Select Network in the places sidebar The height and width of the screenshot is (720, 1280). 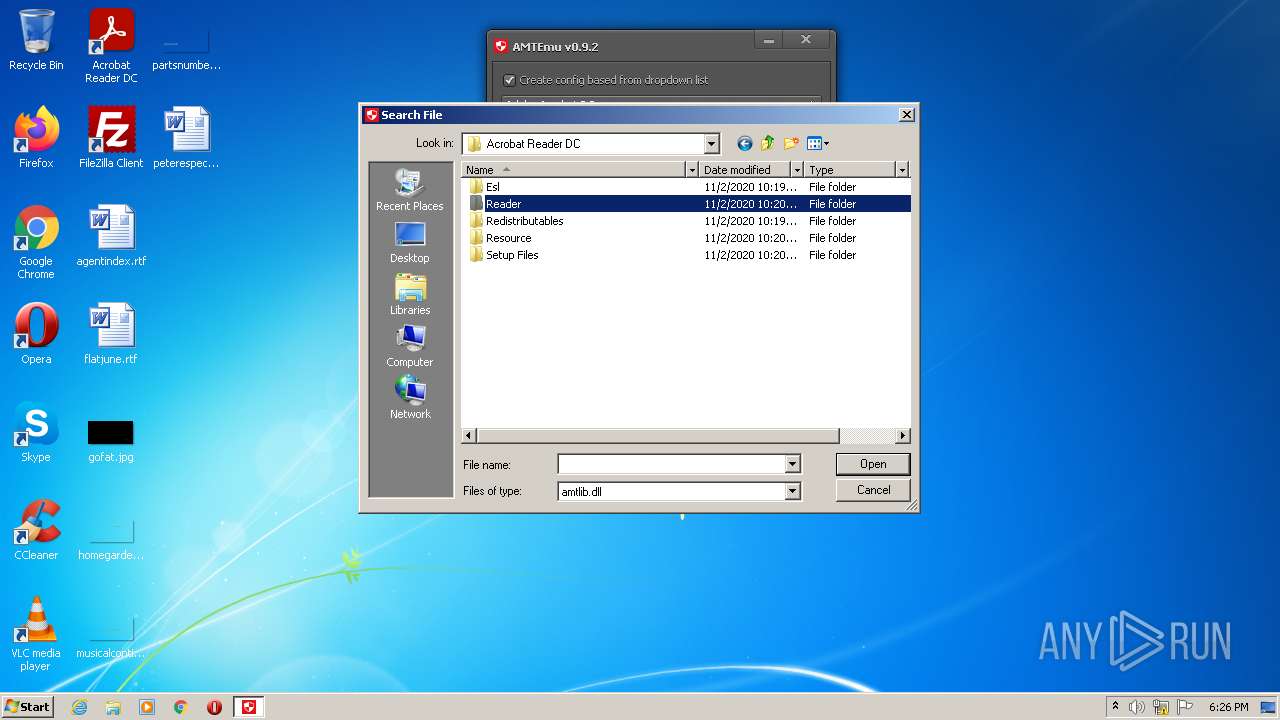tap(410, 398)
